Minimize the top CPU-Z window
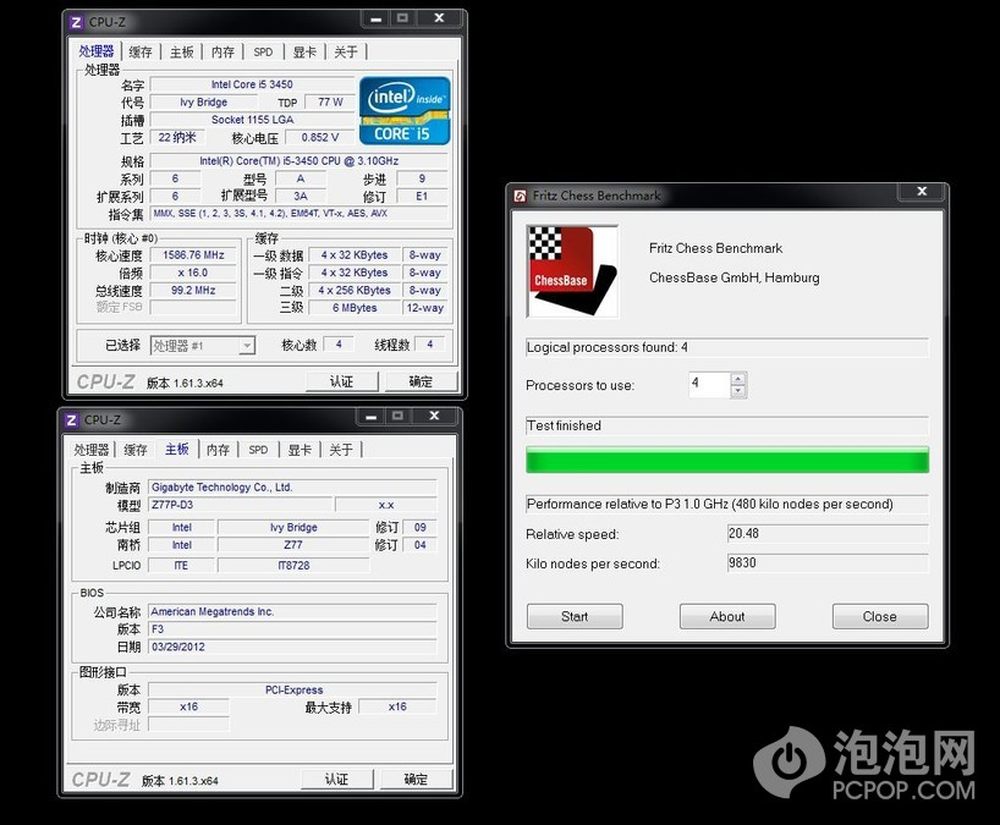Viewport: 1000px width, 825px height. point(376,18)
